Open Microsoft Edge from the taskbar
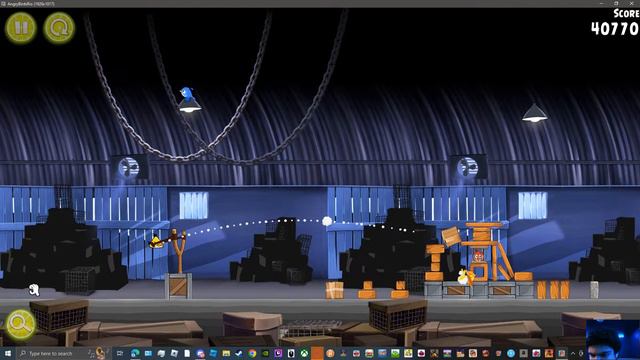Image resolution: width=640 pixels, height=360 pixels. 135,353
